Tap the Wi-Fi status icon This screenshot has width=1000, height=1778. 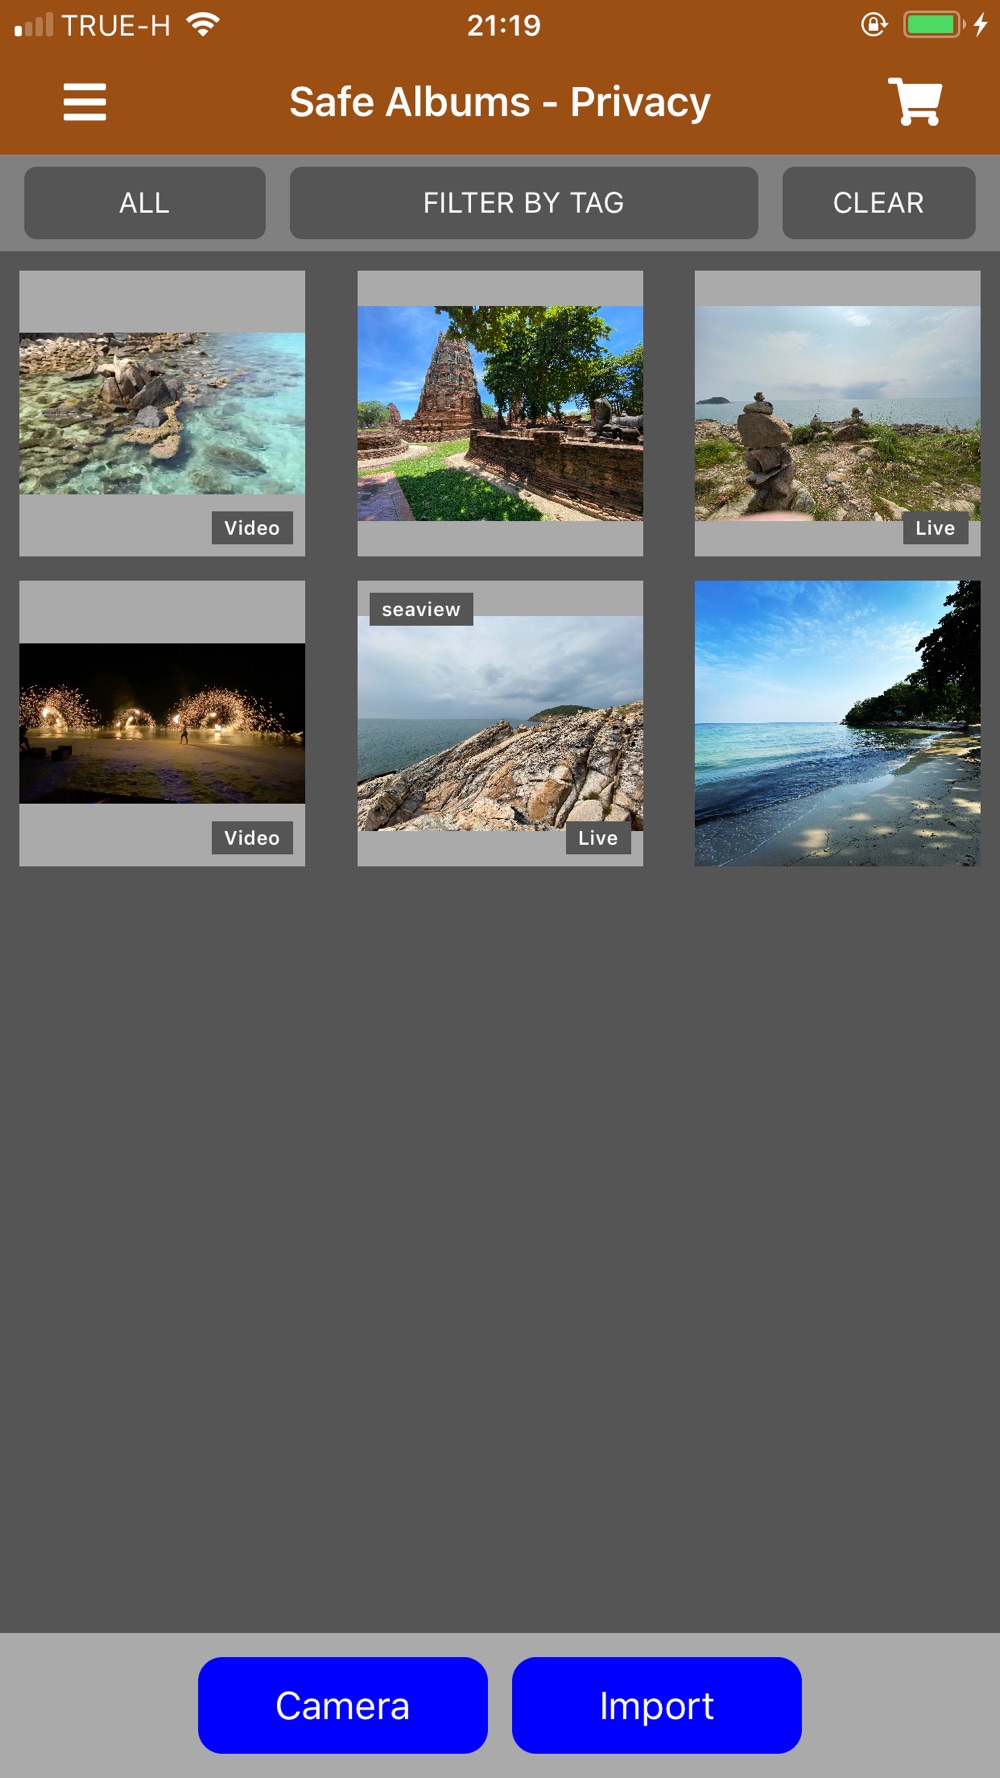[203, 24]
